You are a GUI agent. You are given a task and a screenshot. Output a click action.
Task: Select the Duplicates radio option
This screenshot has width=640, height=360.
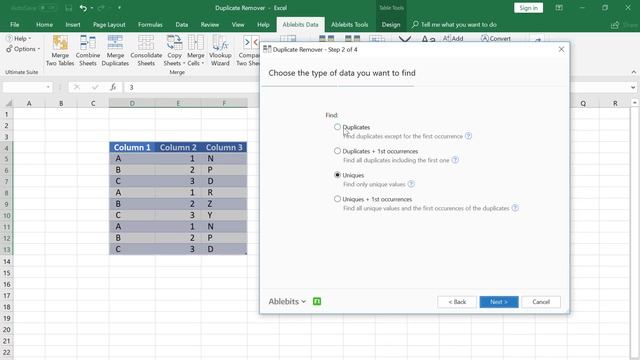(x=337, y=127)
